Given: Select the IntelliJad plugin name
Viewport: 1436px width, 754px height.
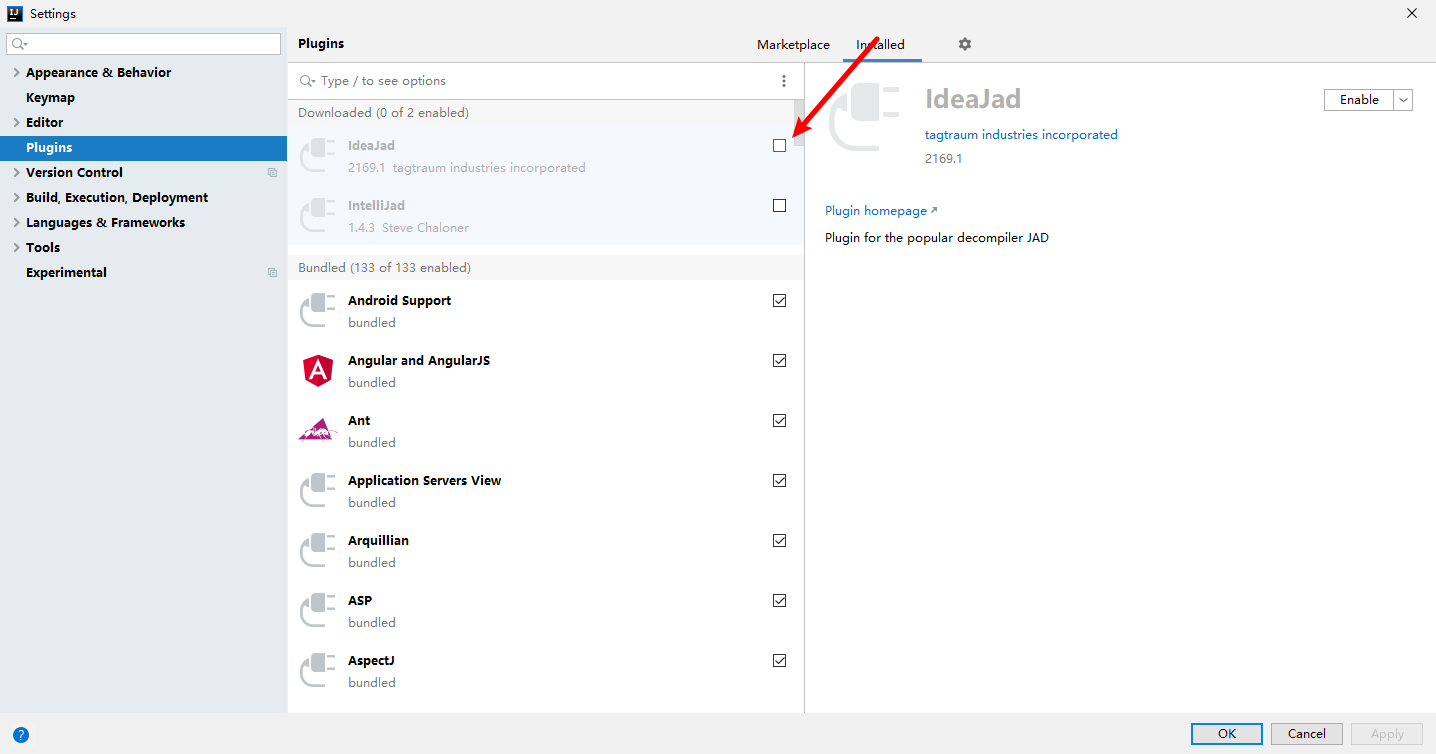Looking at the screenshot, I should 376,206.
